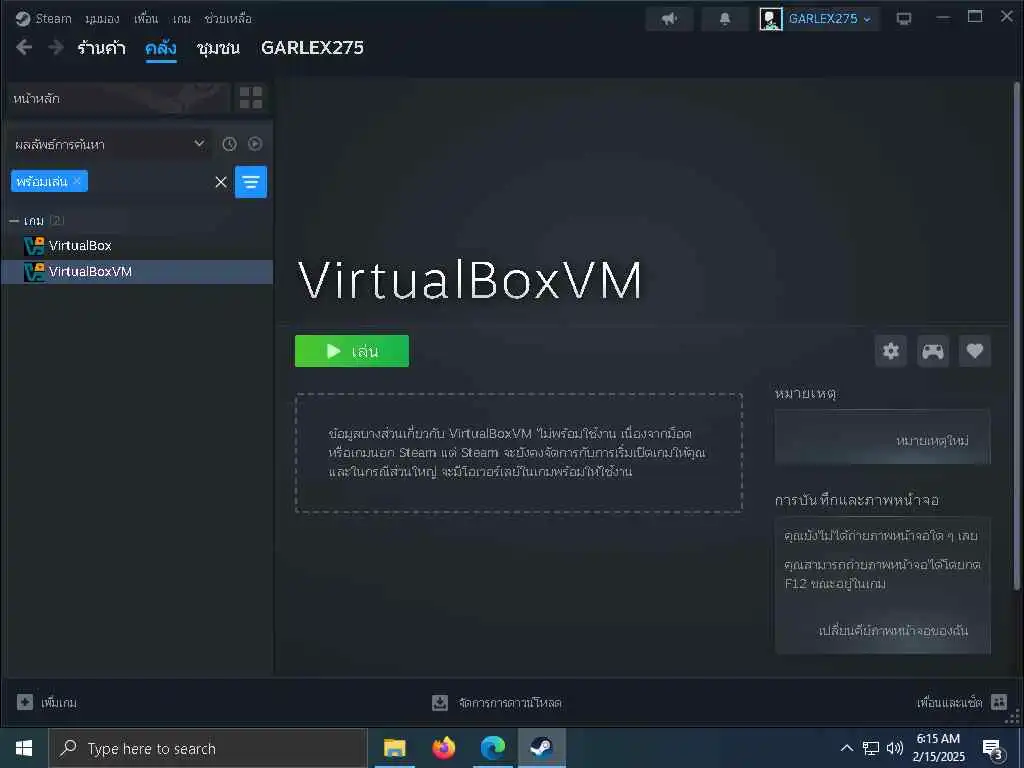Expand the ผลลัพธ์การค้นหา dropdown

click(x=110, y=144)
